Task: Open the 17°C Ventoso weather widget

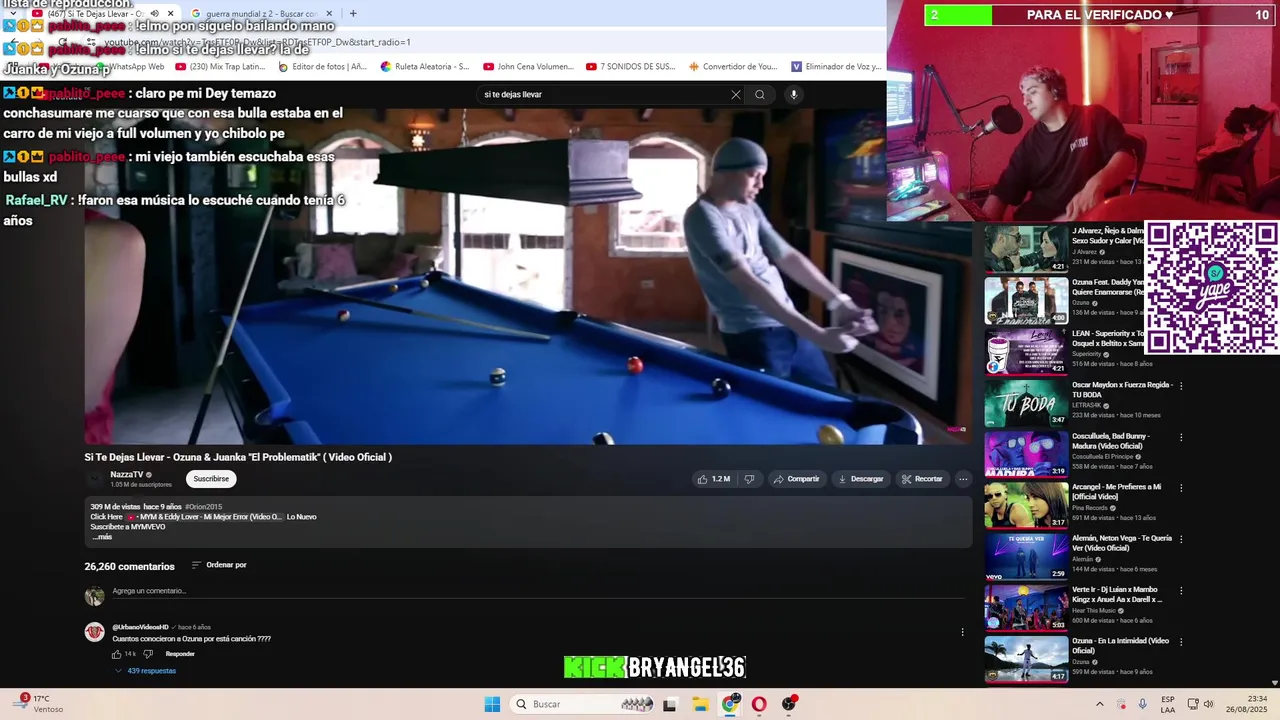Action: coord(40,704)
